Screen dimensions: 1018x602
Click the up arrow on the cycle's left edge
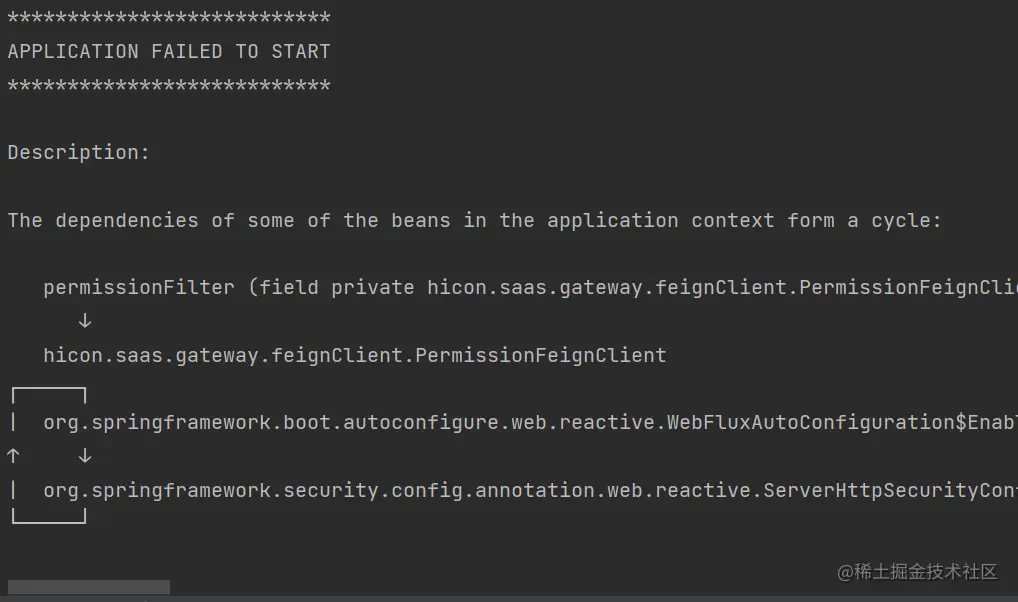pyautogui.click(x=13, y=456)
